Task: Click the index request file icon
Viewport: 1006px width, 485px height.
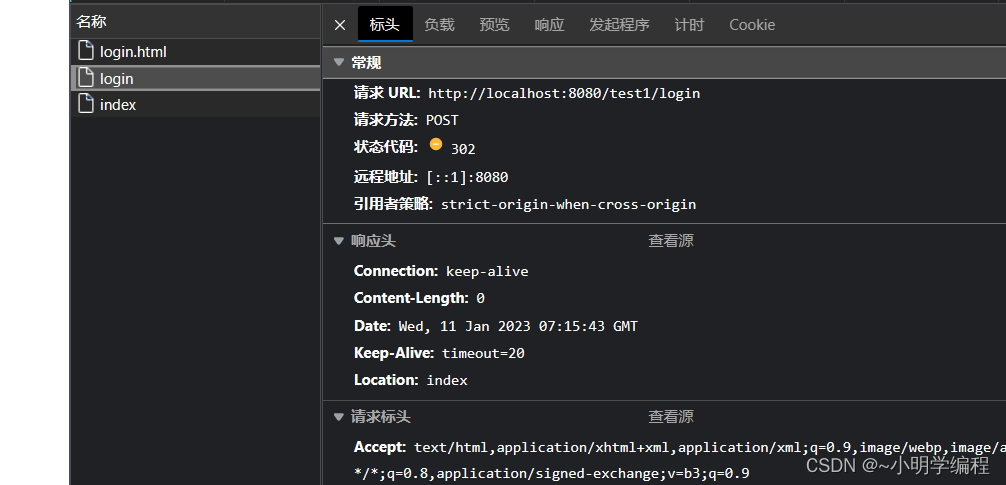Action: click(x=86, y=104)
